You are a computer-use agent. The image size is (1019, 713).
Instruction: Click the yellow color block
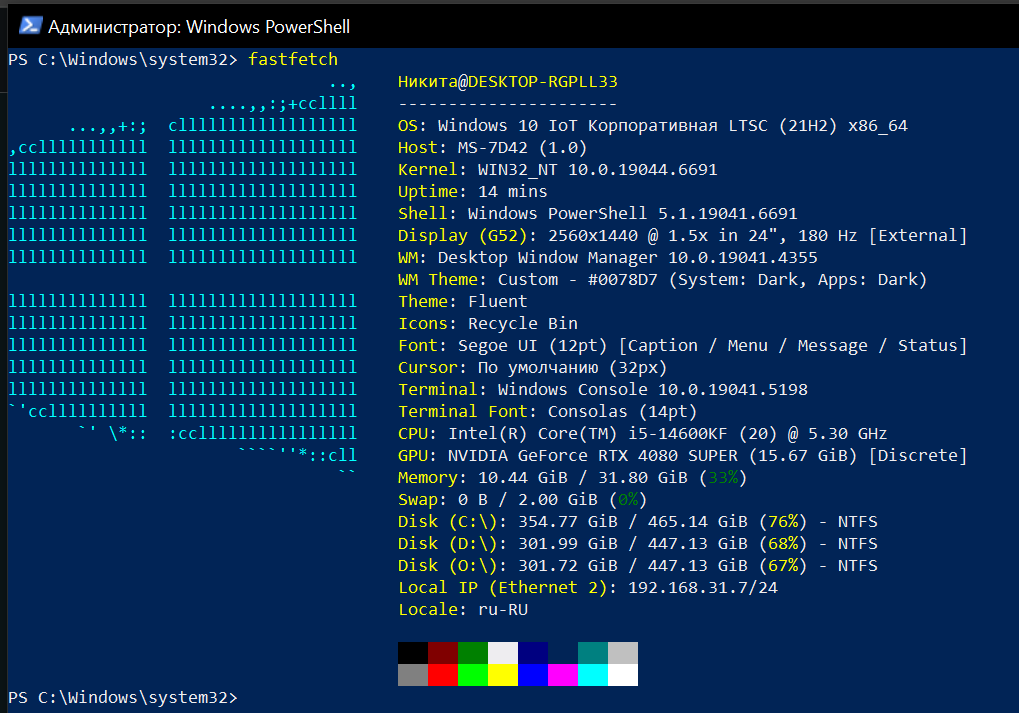tap(502, 675)
